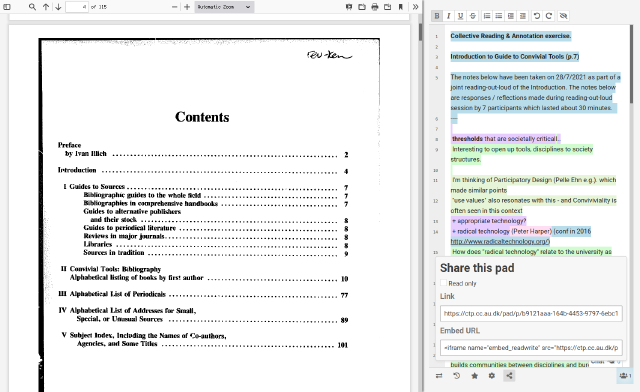640x392 pixels.
Task: Go to the previous PDF page
Action: click(46, 7)
